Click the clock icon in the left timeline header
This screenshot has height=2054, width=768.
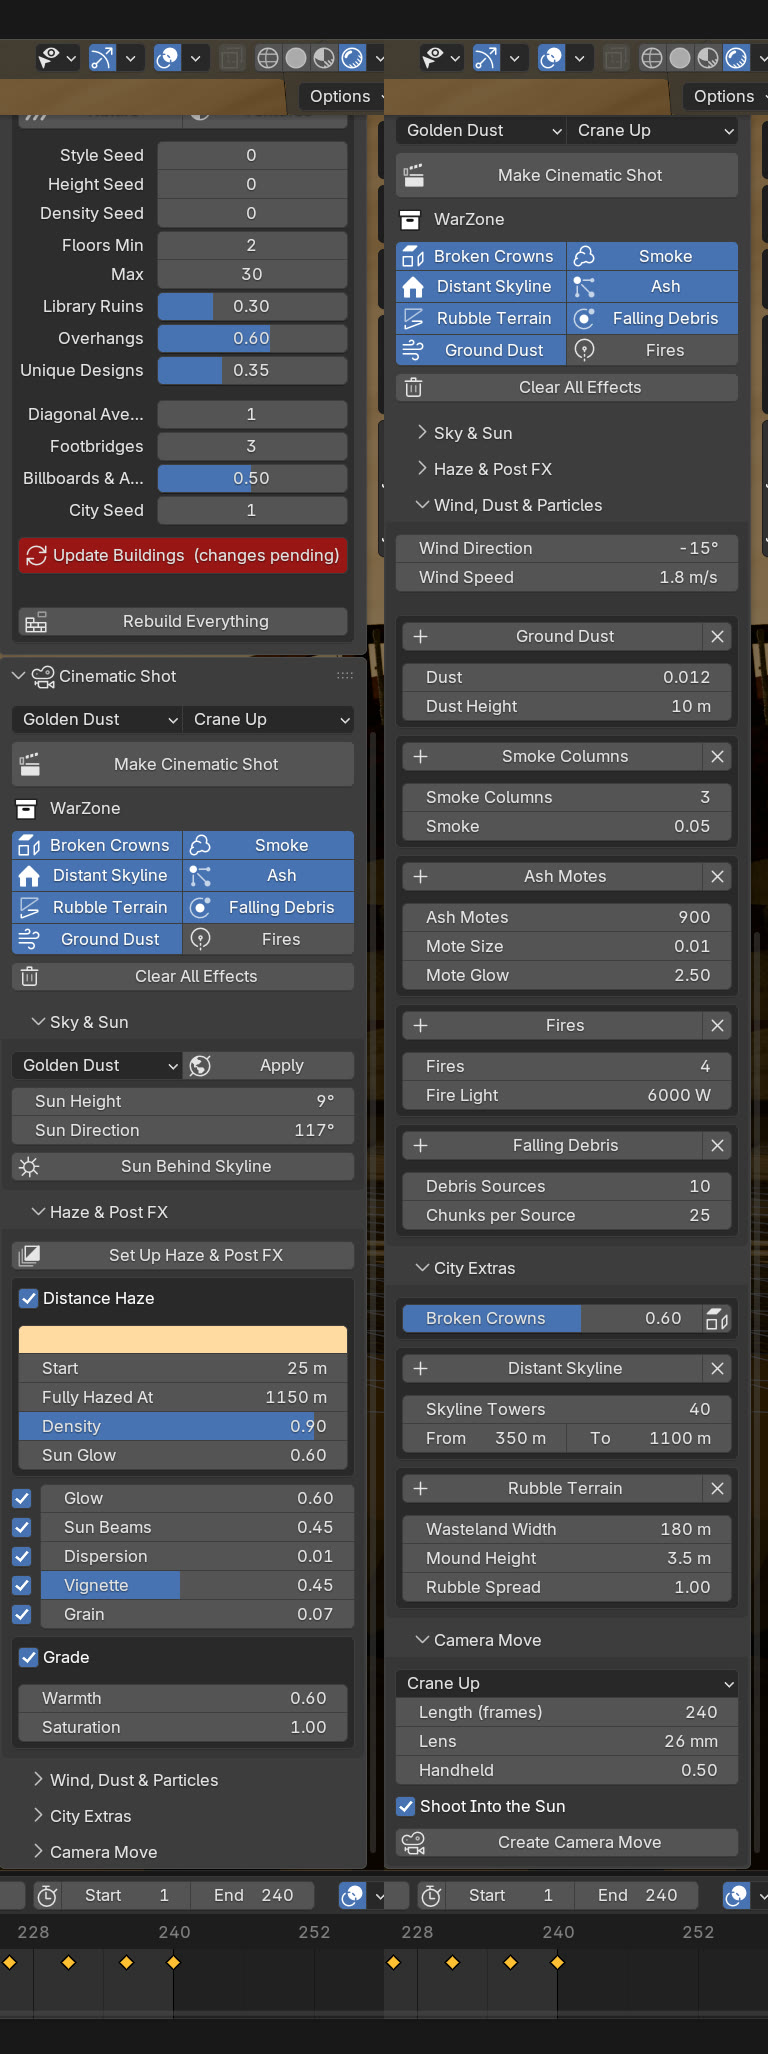pyautogui.click(x=47, y=1896)
